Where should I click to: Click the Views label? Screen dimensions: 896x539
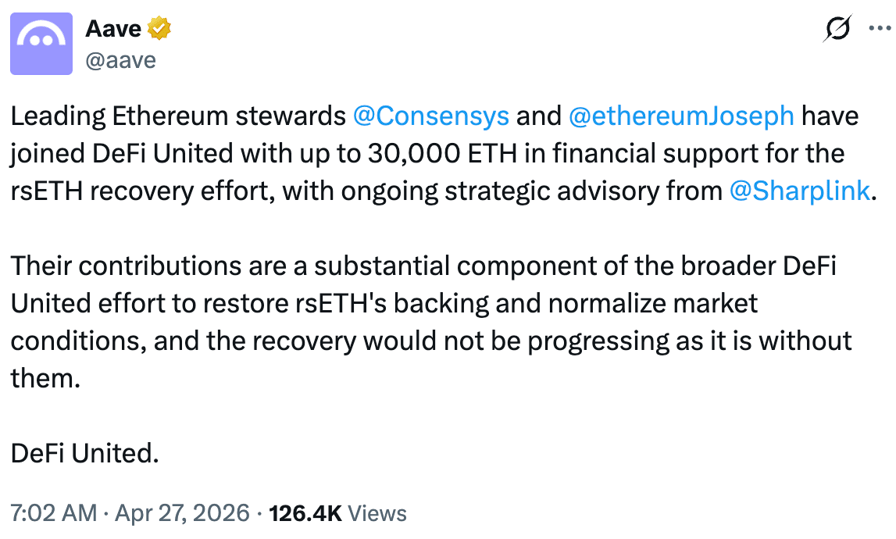378,513
